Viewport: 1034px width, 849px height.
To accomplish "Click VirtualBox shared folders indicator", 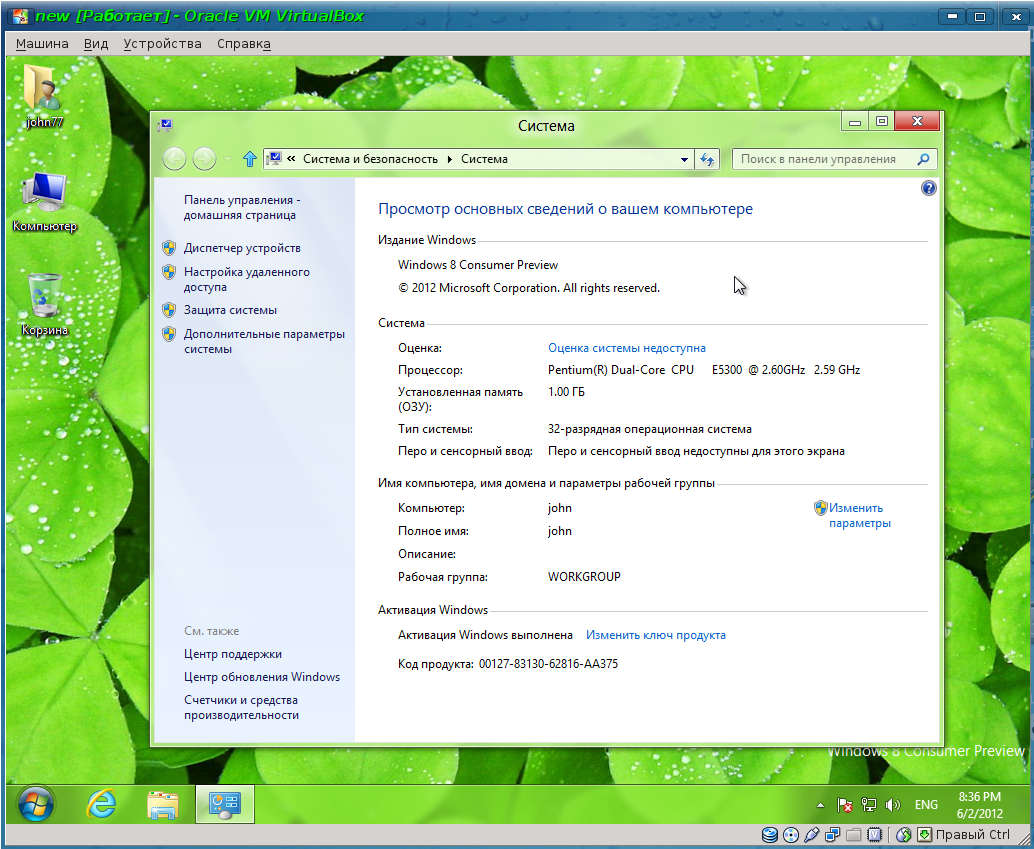I will tap(853, 835).
